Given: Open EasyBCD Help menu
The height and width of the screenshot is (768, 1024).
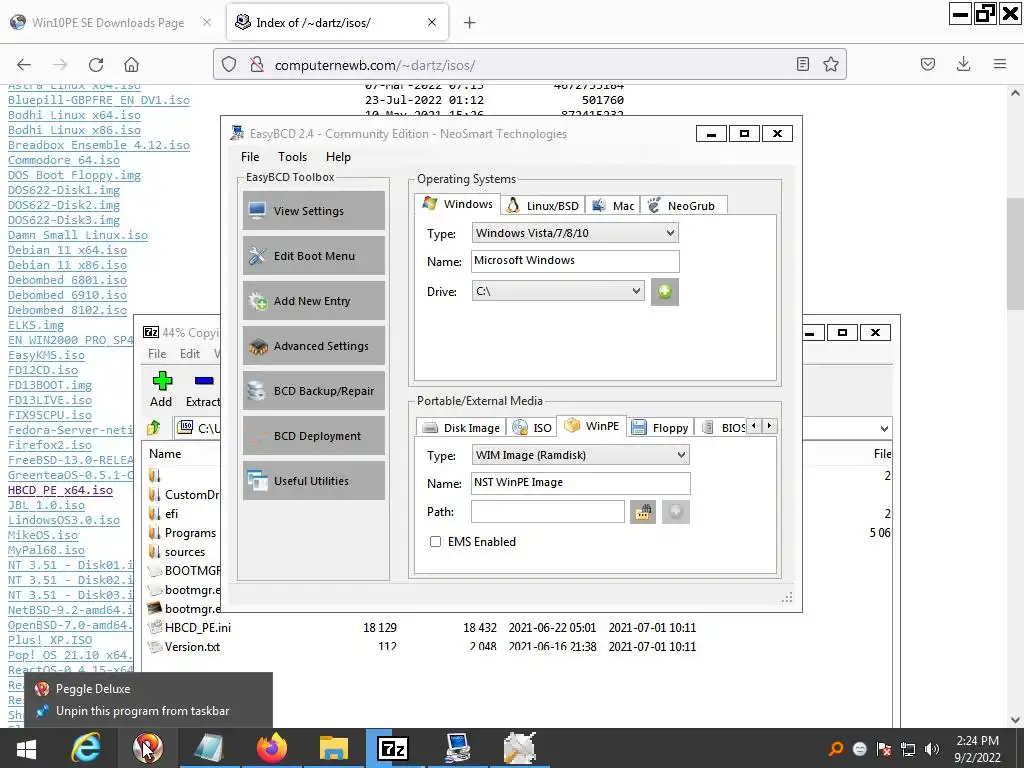Looking at the screenshot, I should pyautogui.click(x=338, y=157).
